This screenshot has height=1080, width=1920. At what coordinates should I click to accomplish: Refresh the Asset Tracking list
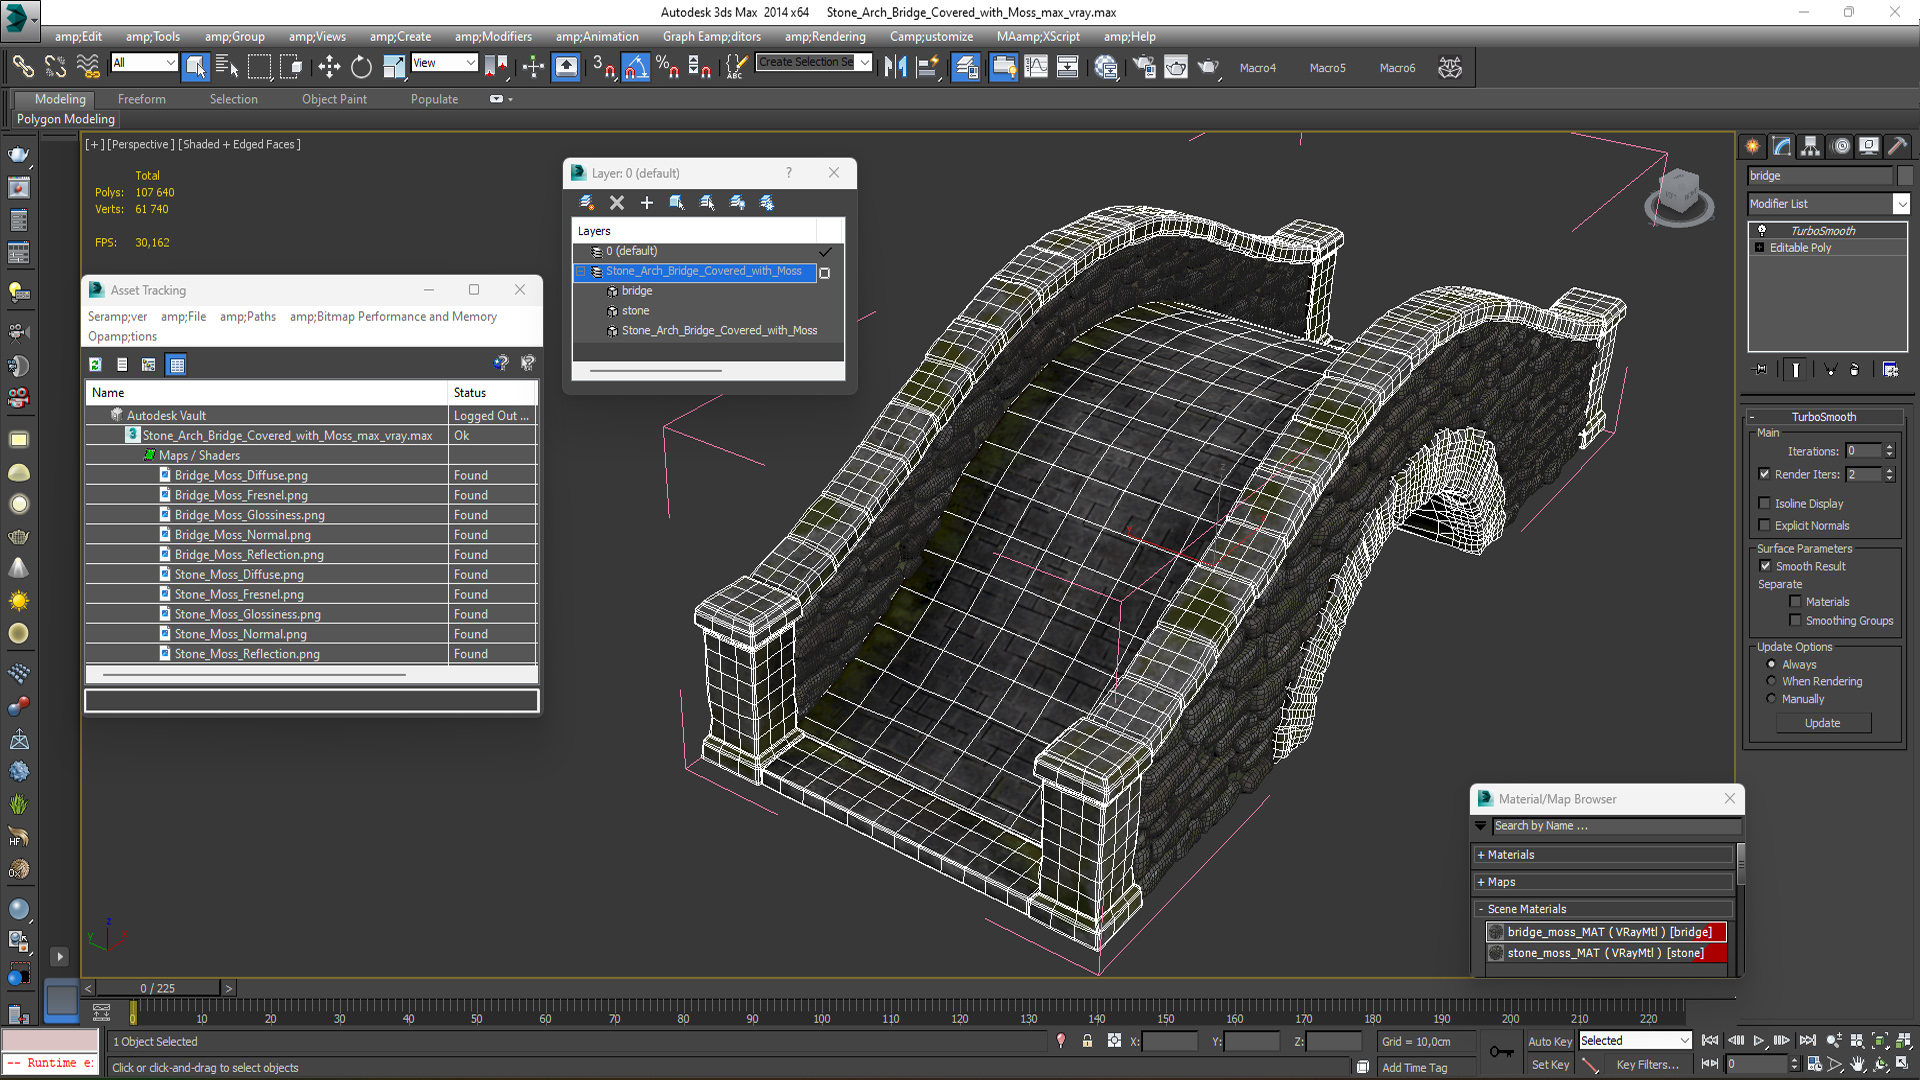[x=95, y=365]
